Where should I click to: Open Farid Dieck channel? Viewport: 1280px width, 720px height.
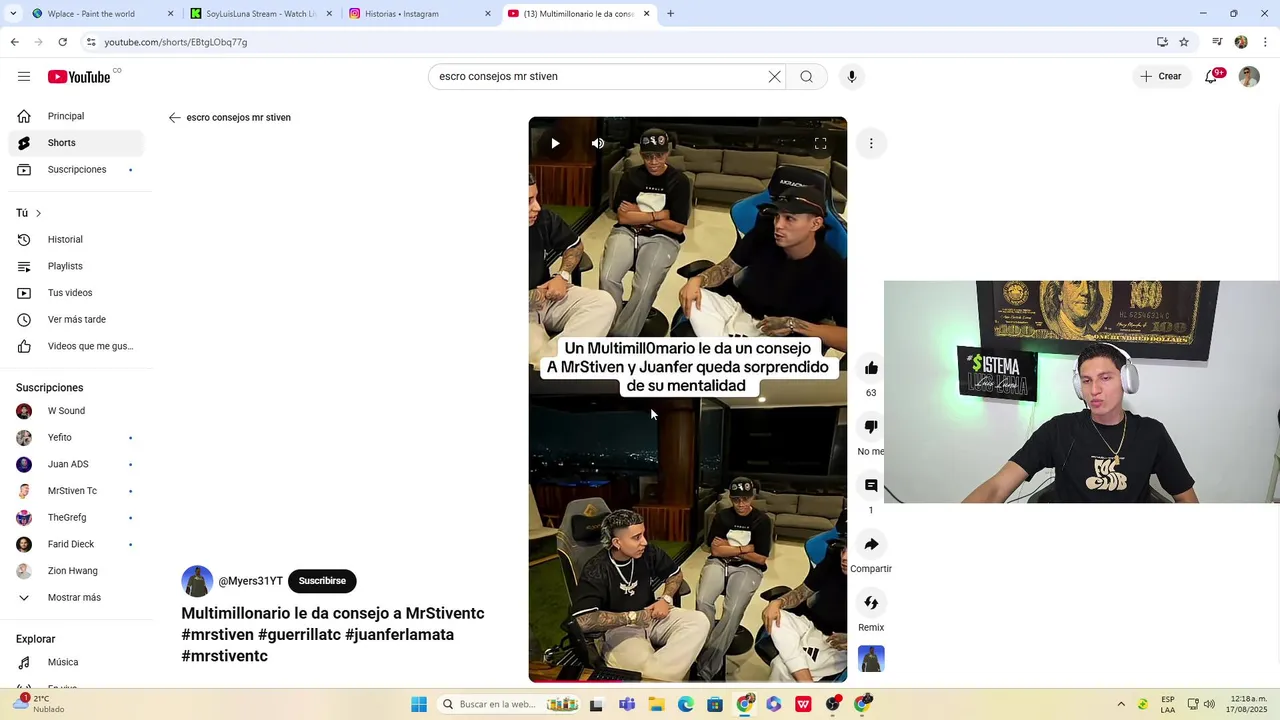pos(76,544)
